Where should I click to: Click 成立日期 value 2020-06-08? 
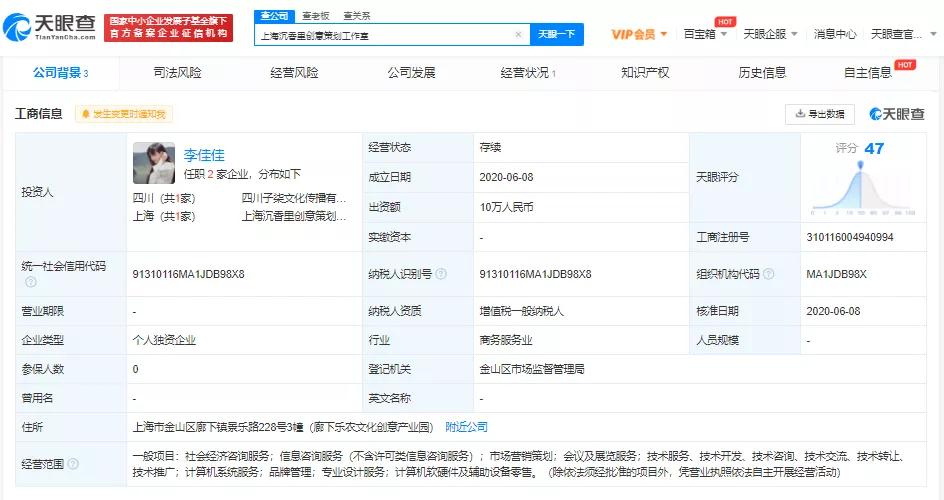pos(506,177)
